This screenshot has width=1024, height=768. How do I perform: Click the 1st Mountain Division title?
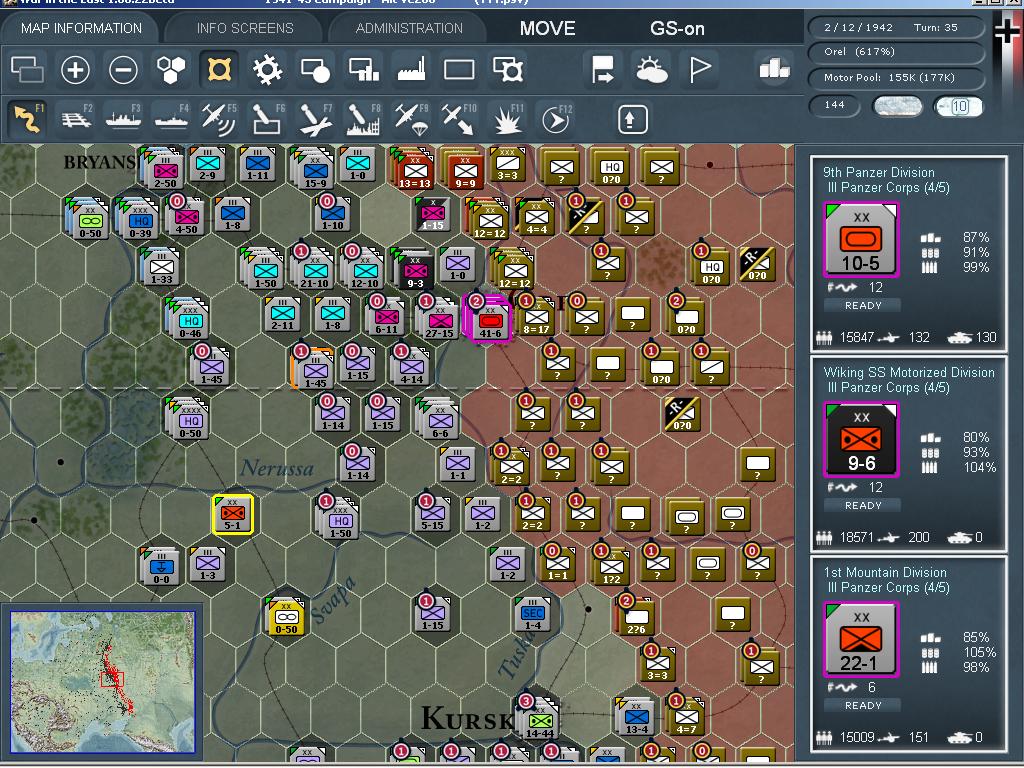point(885,572)
